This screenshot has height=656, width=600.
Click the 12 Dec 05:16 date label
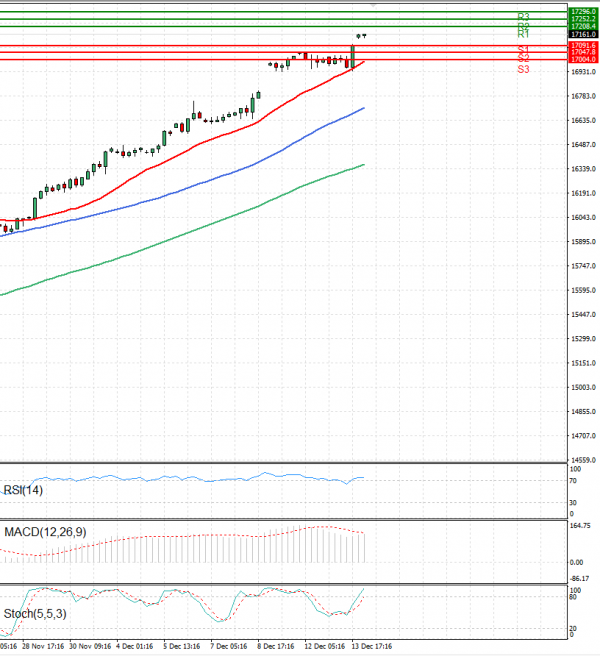coord(325,646)
